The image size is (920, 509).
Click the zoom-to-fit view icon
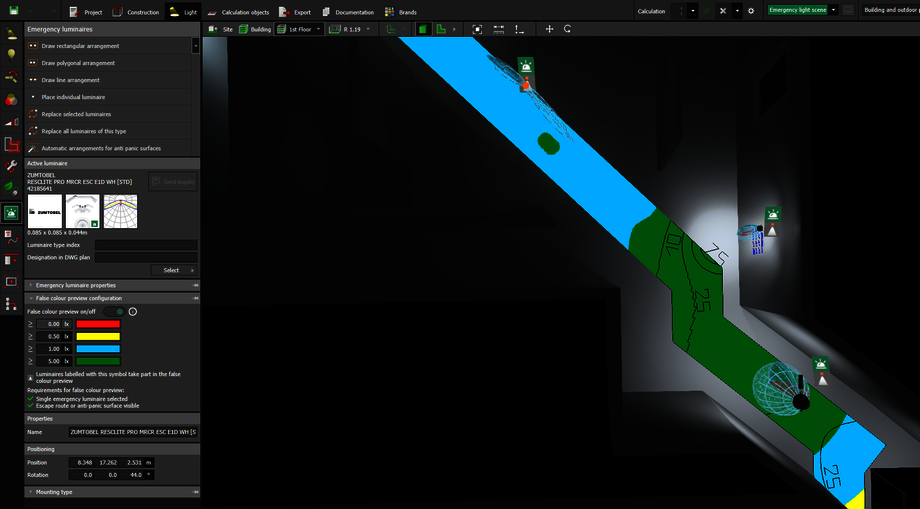pyautogui.click(x=477, y=29)
